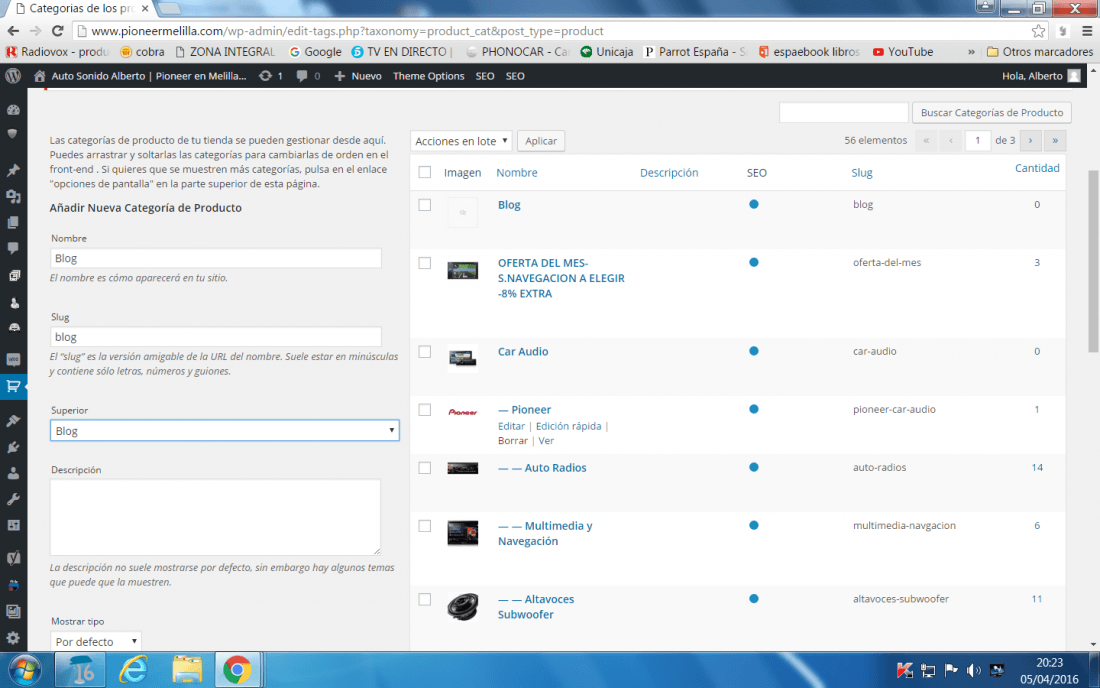This screenshot has width=1100, height=688.
Task: Open the Products cart sidebar icon
Action: tap(13, 386)
